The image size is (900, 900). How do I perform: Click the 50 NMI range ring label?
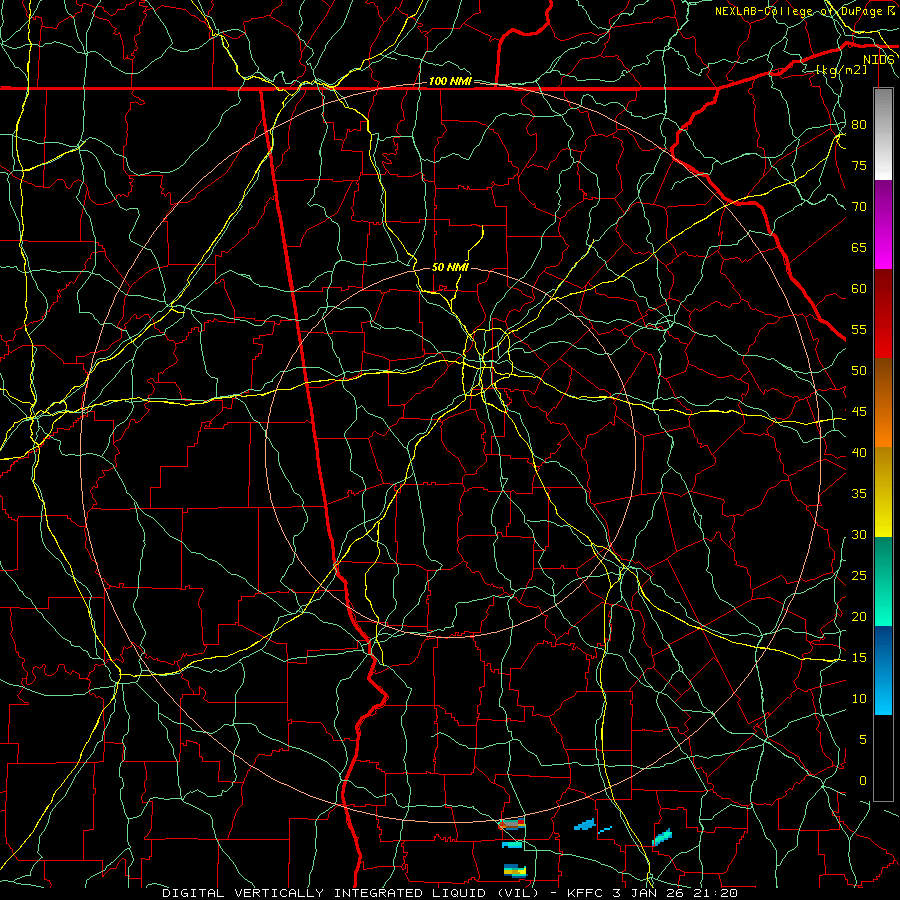click(x=450, y=267)
